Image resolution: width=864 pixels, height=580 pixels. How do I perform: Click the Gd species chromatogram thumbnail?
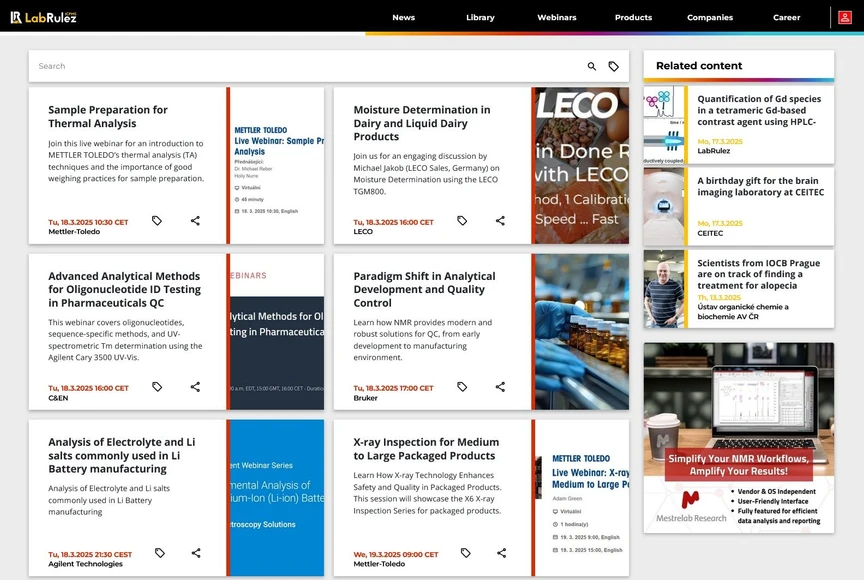point(664,125)
